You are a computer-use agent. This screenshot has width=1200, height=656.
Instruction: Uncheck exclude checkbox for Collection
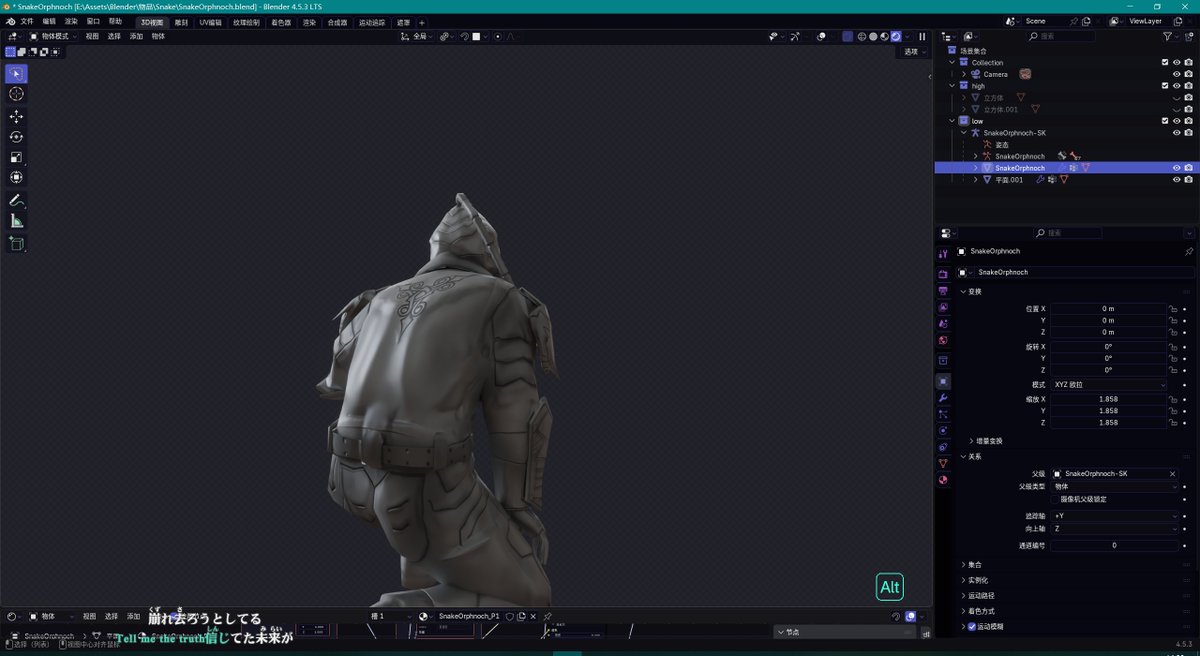[x=1165, y=62]
